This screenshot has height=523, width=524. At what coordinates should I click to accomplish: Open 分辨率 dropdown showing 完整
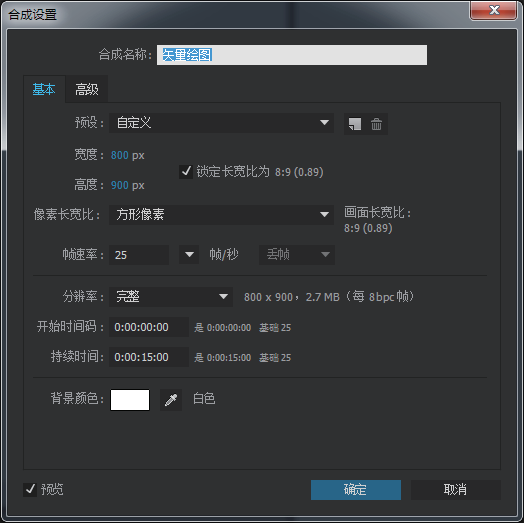pyautogui.click(x=171, y=296)
